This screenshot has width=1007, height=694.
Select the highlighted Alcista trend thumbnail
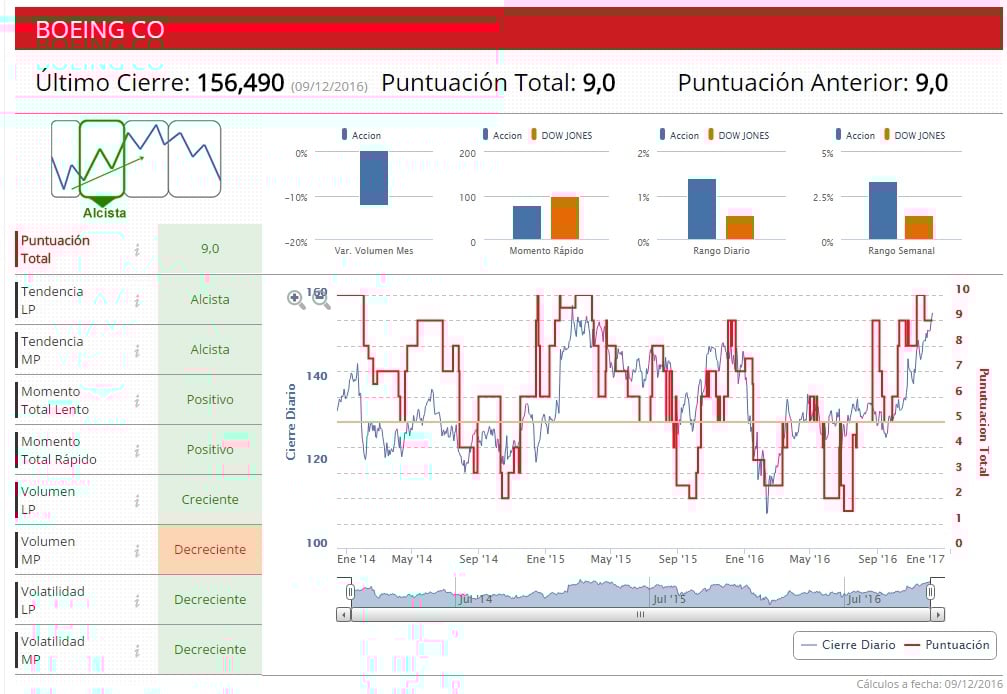(x=101, y=159)
